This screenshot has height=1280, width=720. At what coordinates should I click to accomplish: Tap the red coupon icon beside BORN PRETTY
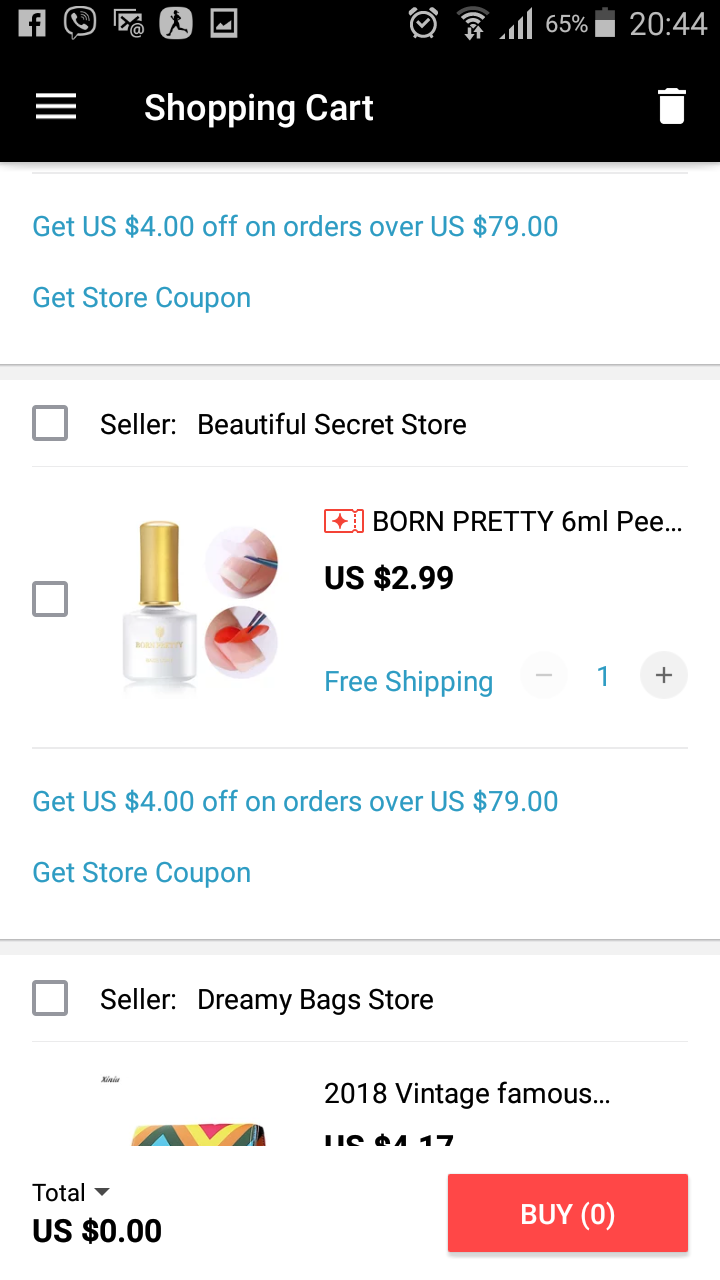click(x=343, y=521)
